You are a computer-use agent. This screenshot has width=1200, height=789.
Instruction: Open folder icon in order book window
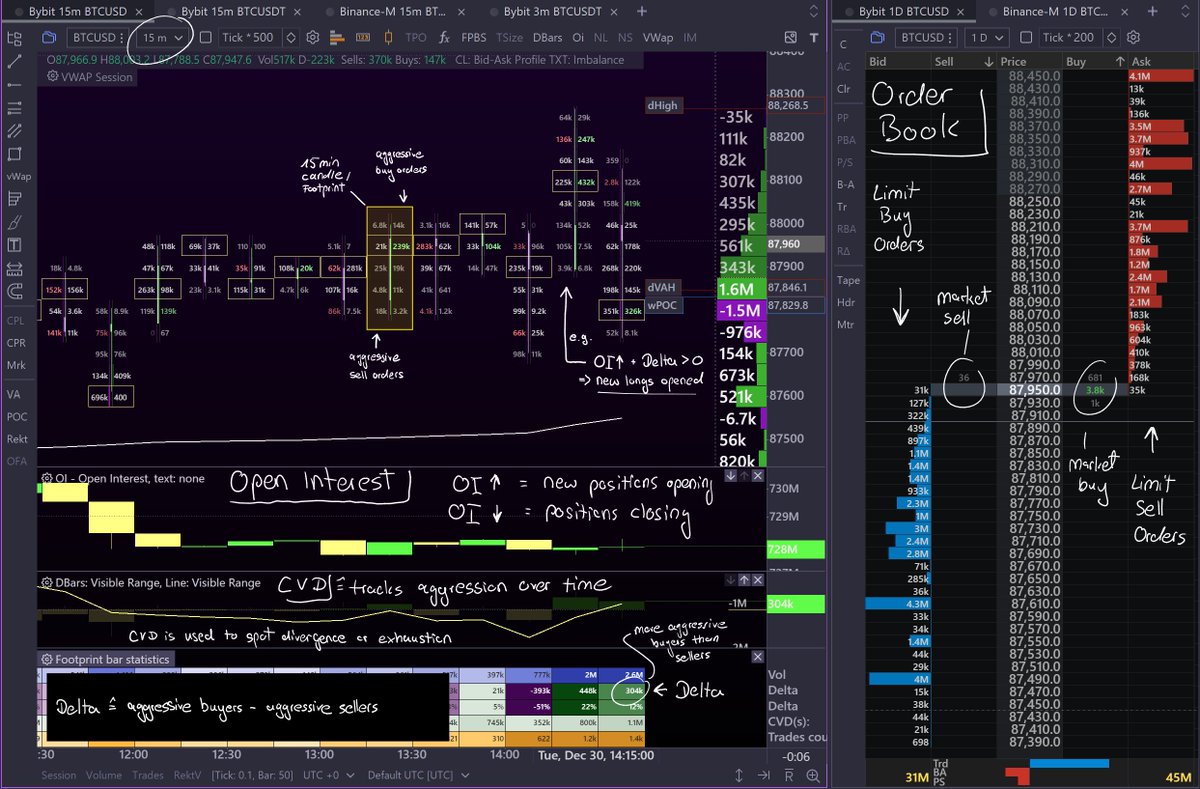tap(878, 37)
